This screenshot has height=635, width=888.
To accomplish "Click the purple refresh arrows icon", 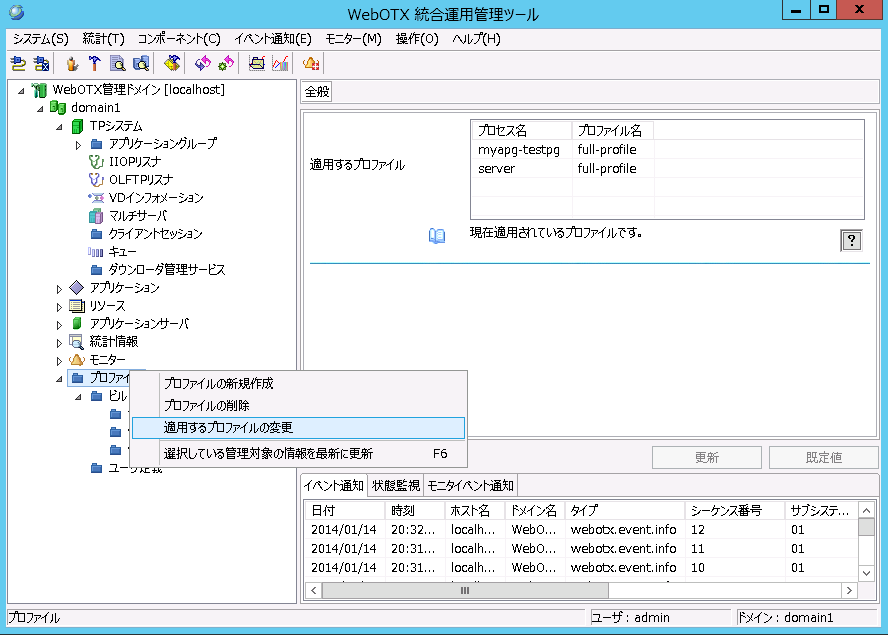I will 202,62.
